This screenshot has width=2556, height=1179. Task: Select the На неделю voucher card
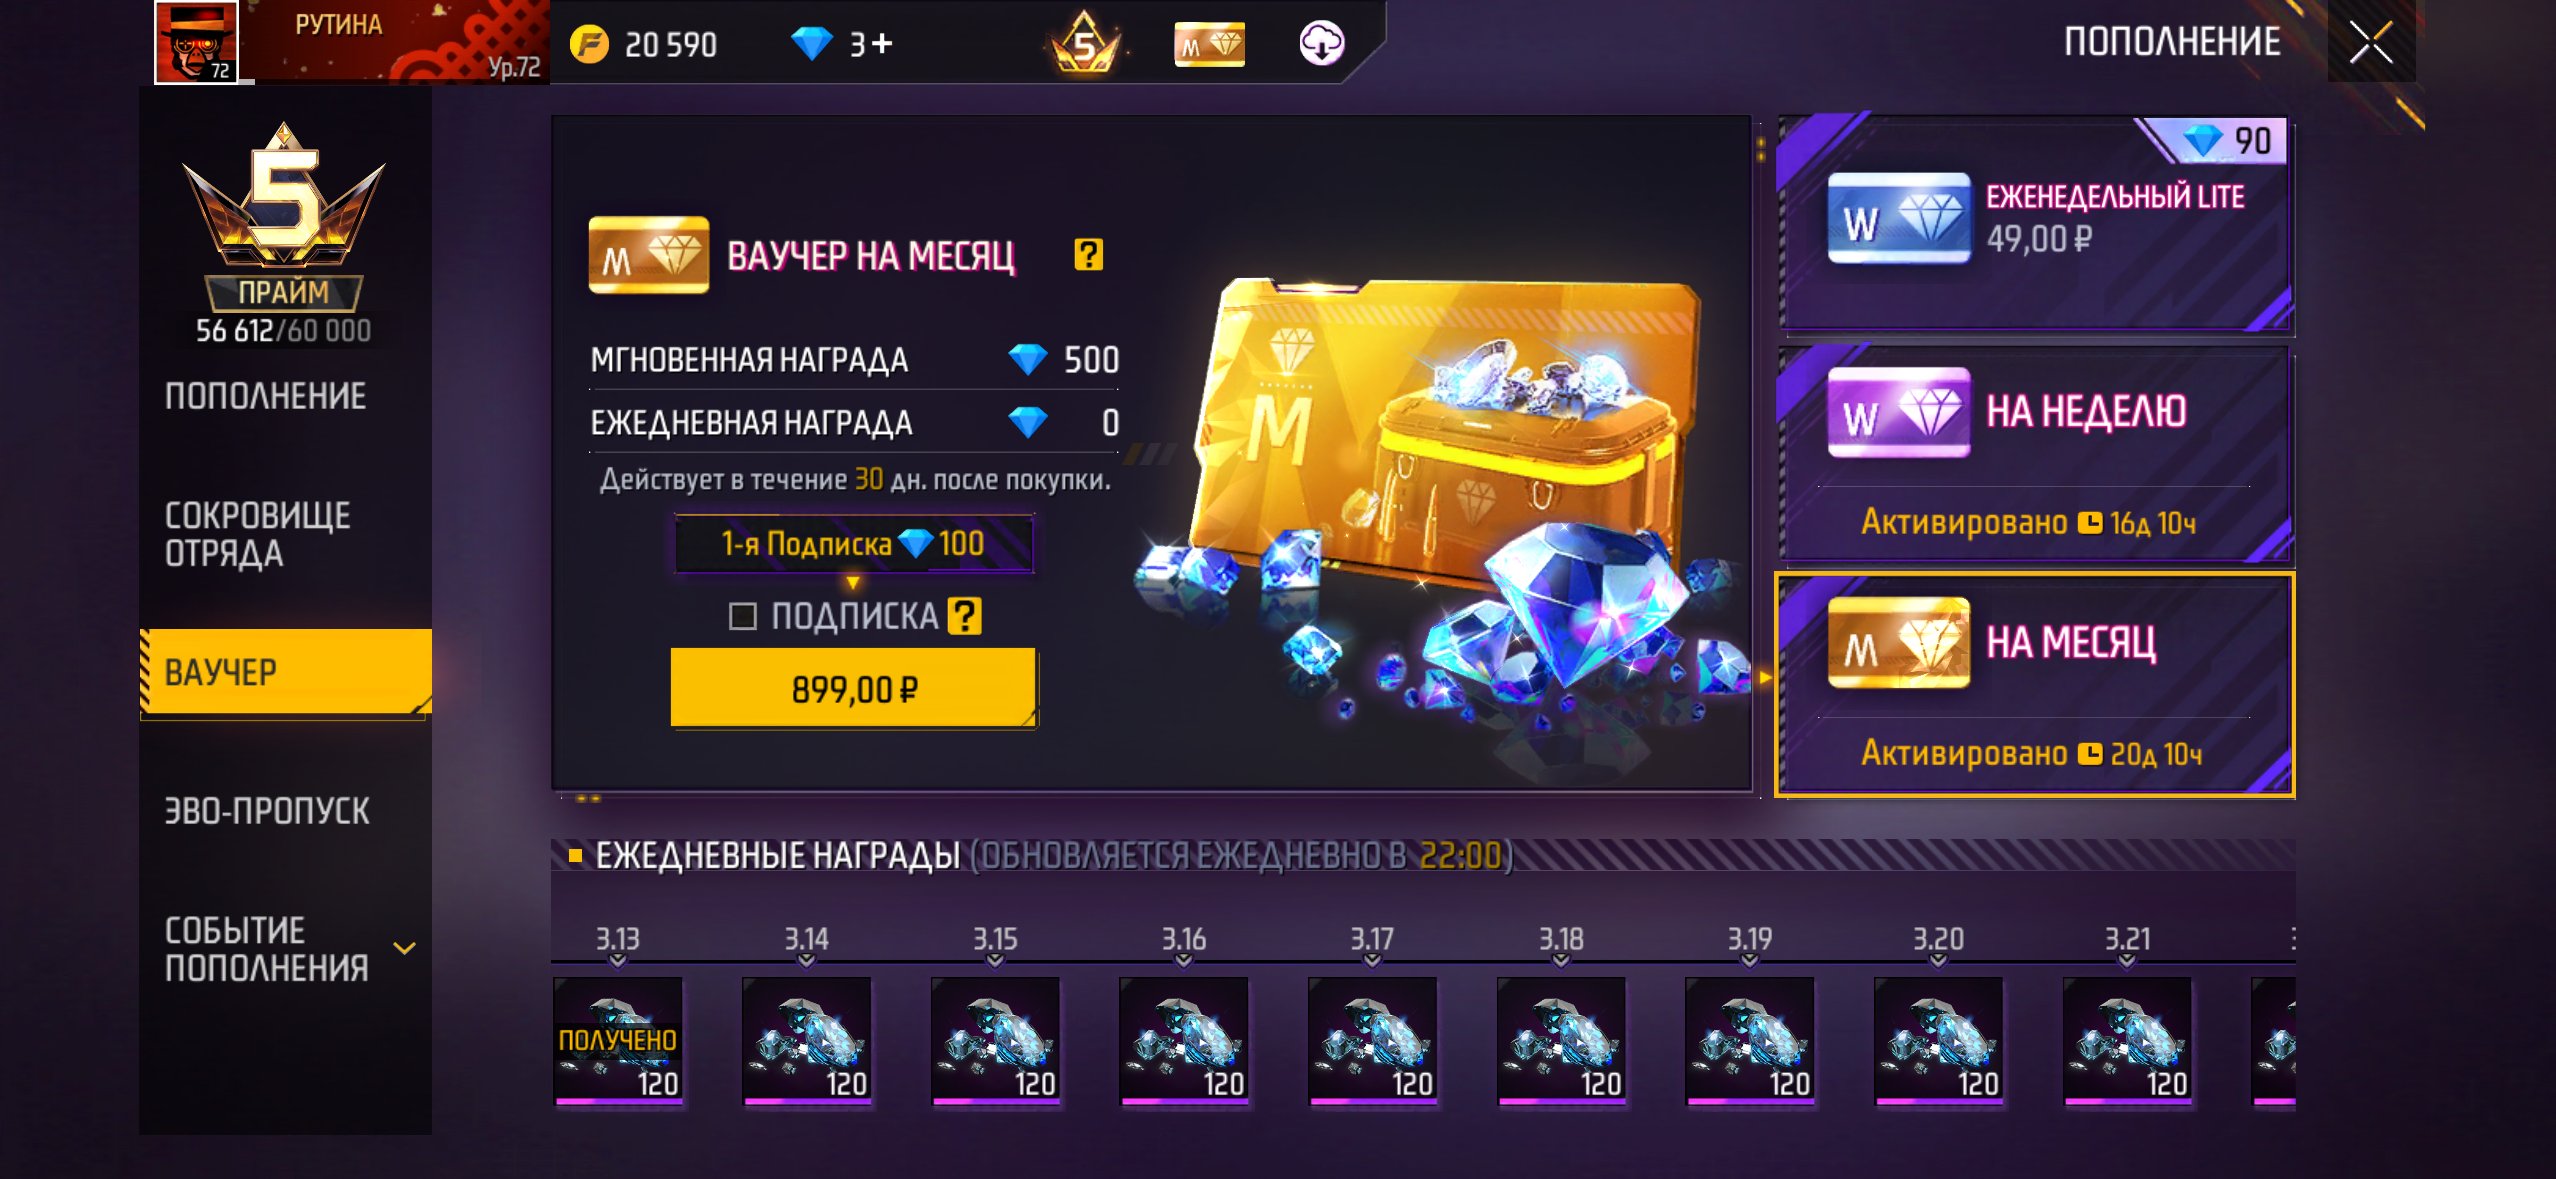pyautogui.click(x=2034, y=453)
